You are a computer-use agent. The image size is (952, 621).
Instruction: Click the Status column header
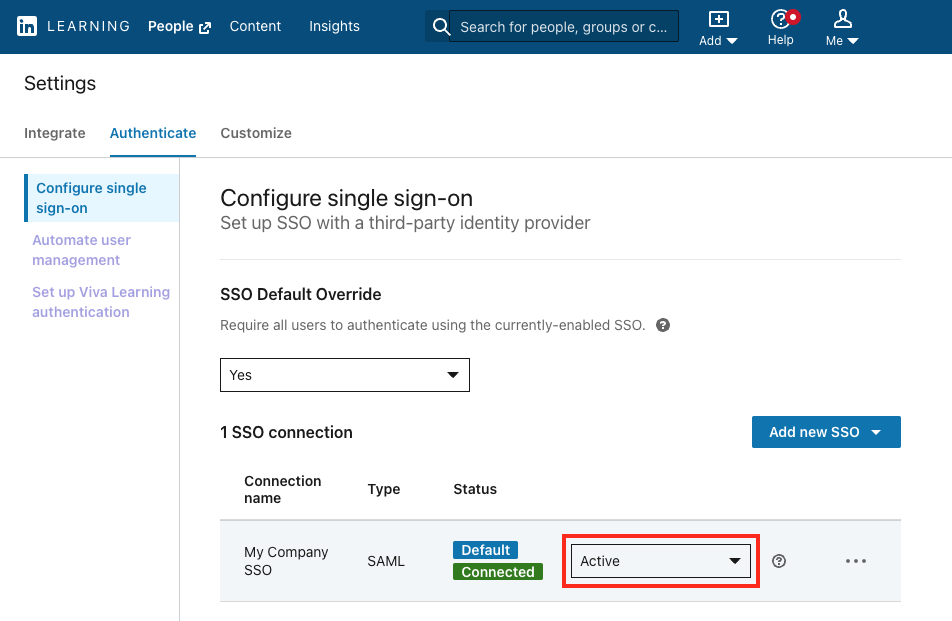(475, 489)
